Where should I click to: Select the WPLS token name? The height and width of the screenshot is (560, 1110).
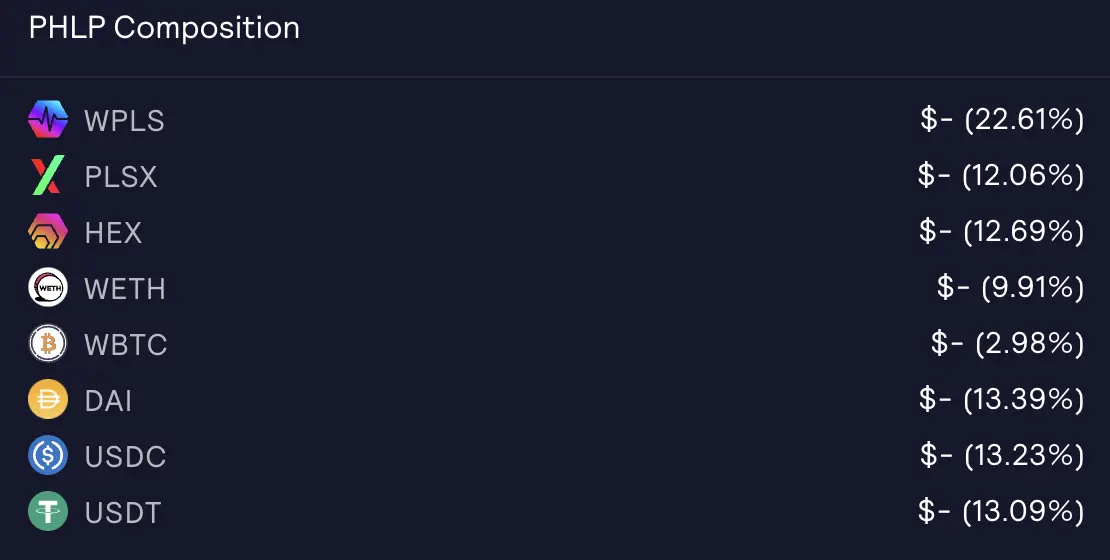[x=125, y=121]
